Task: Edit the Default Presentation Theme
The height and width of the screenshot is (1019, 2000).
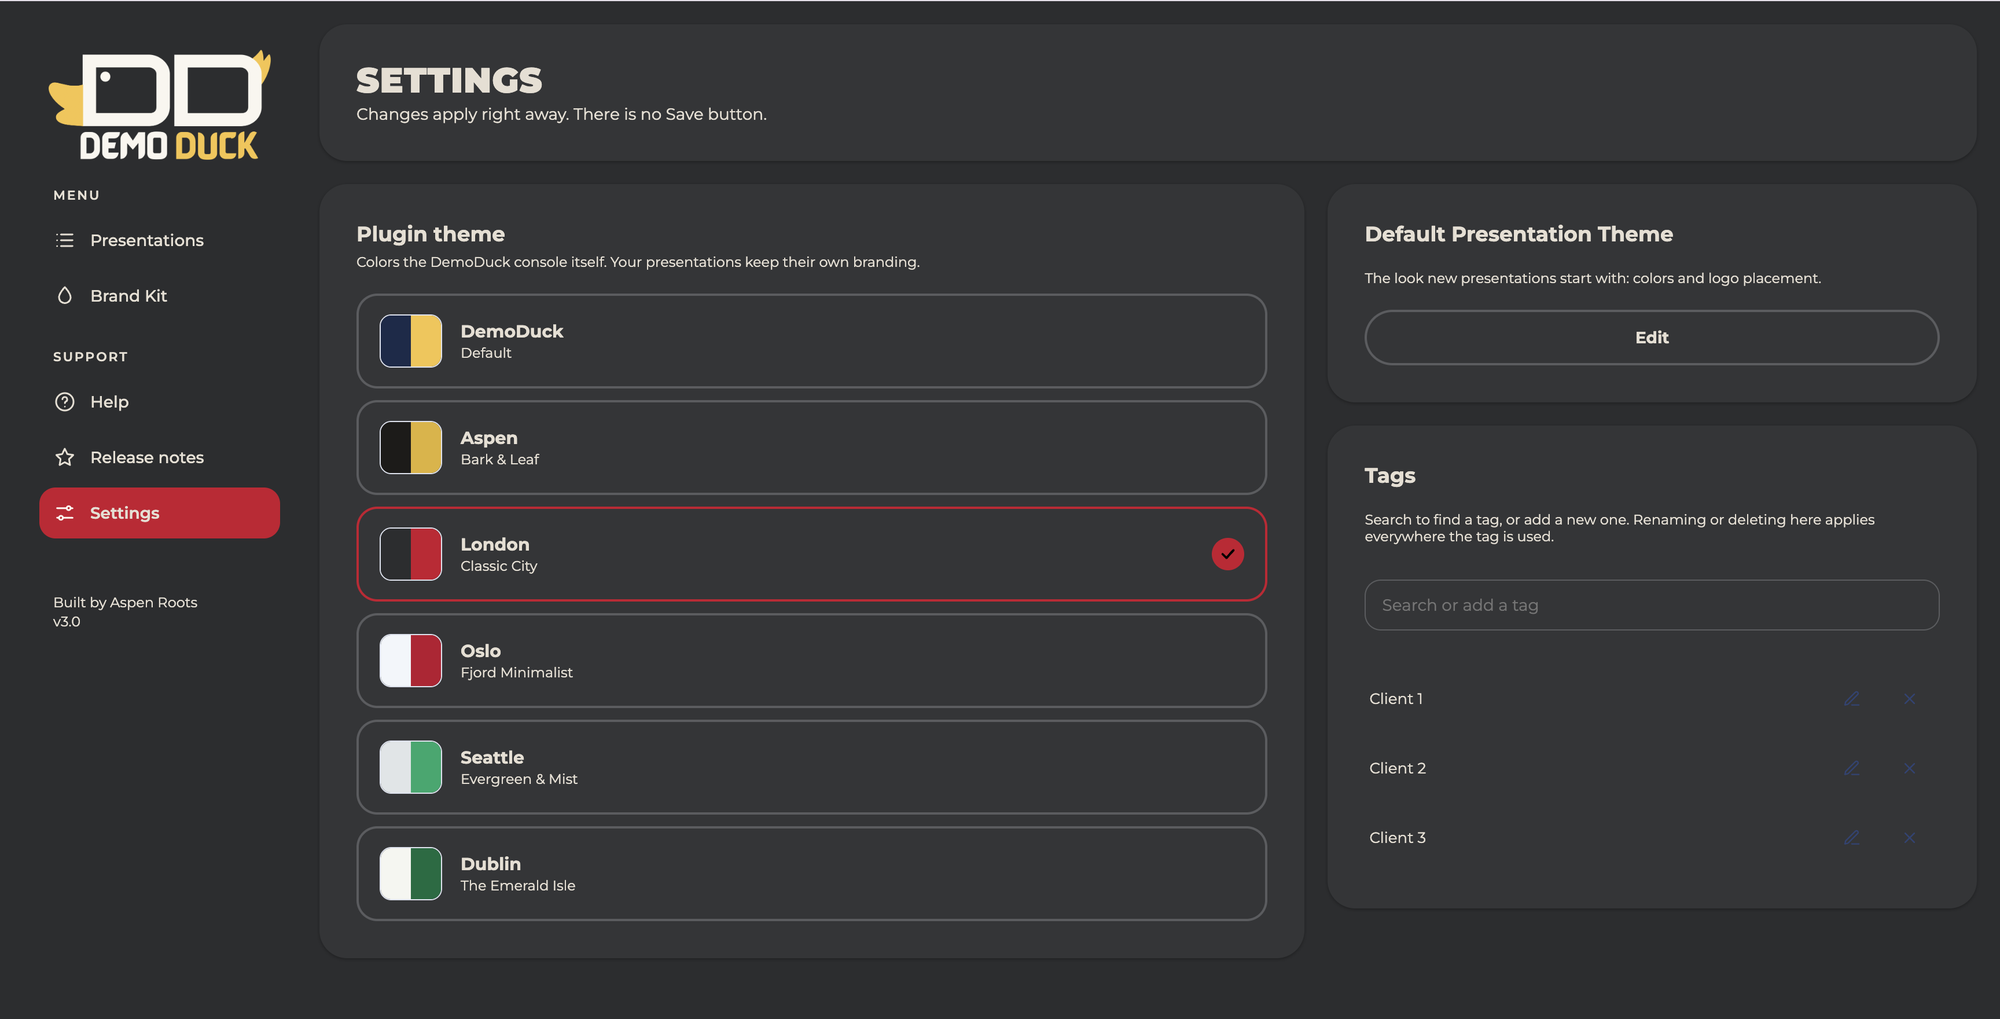Action: click(1651, 338)
